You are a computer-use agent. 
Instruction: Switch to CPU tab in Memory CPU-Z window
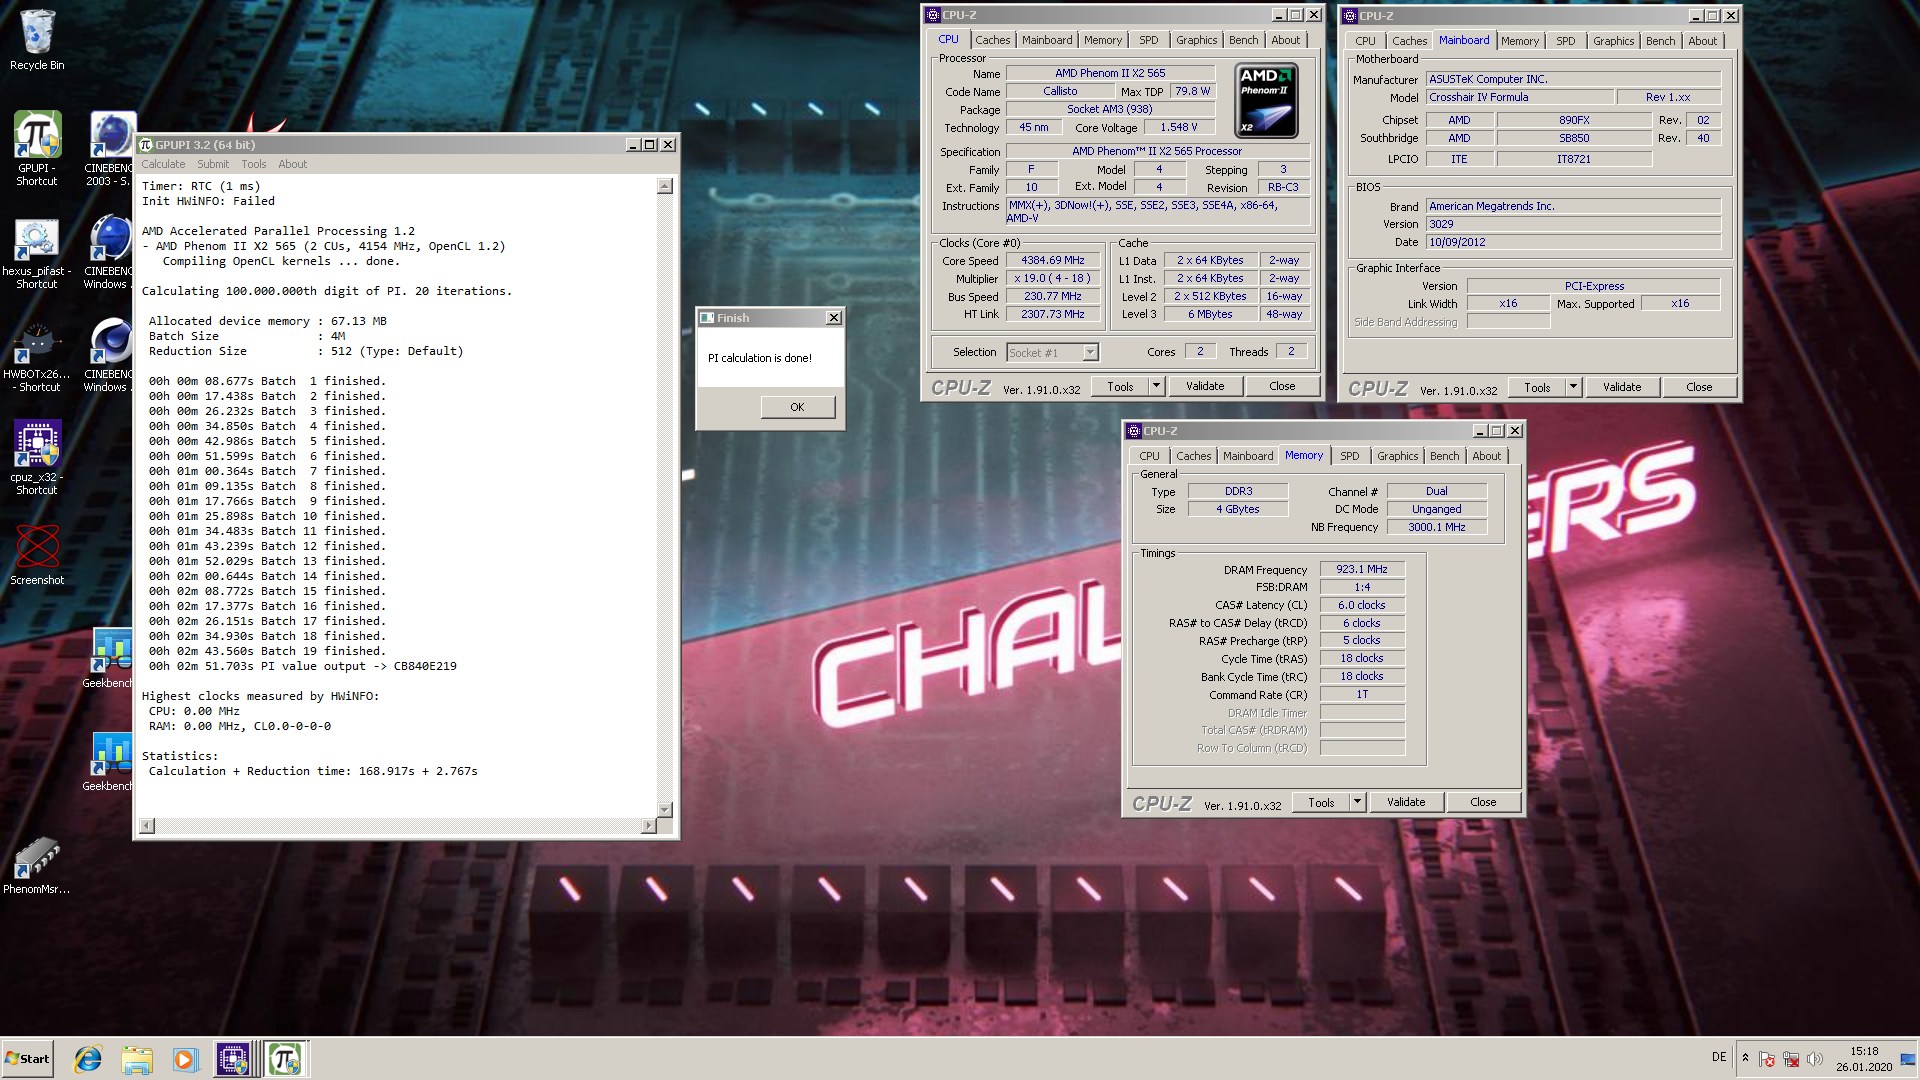pos(1150,456)
